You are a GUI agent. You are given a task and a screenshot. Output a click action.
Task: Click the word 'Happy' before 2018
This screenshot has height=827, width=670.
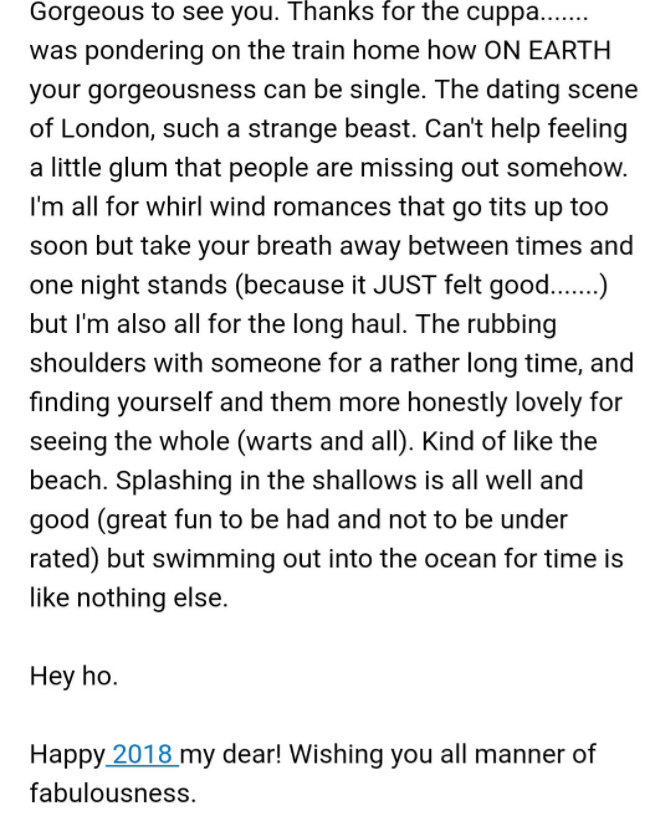click(68, 755)
